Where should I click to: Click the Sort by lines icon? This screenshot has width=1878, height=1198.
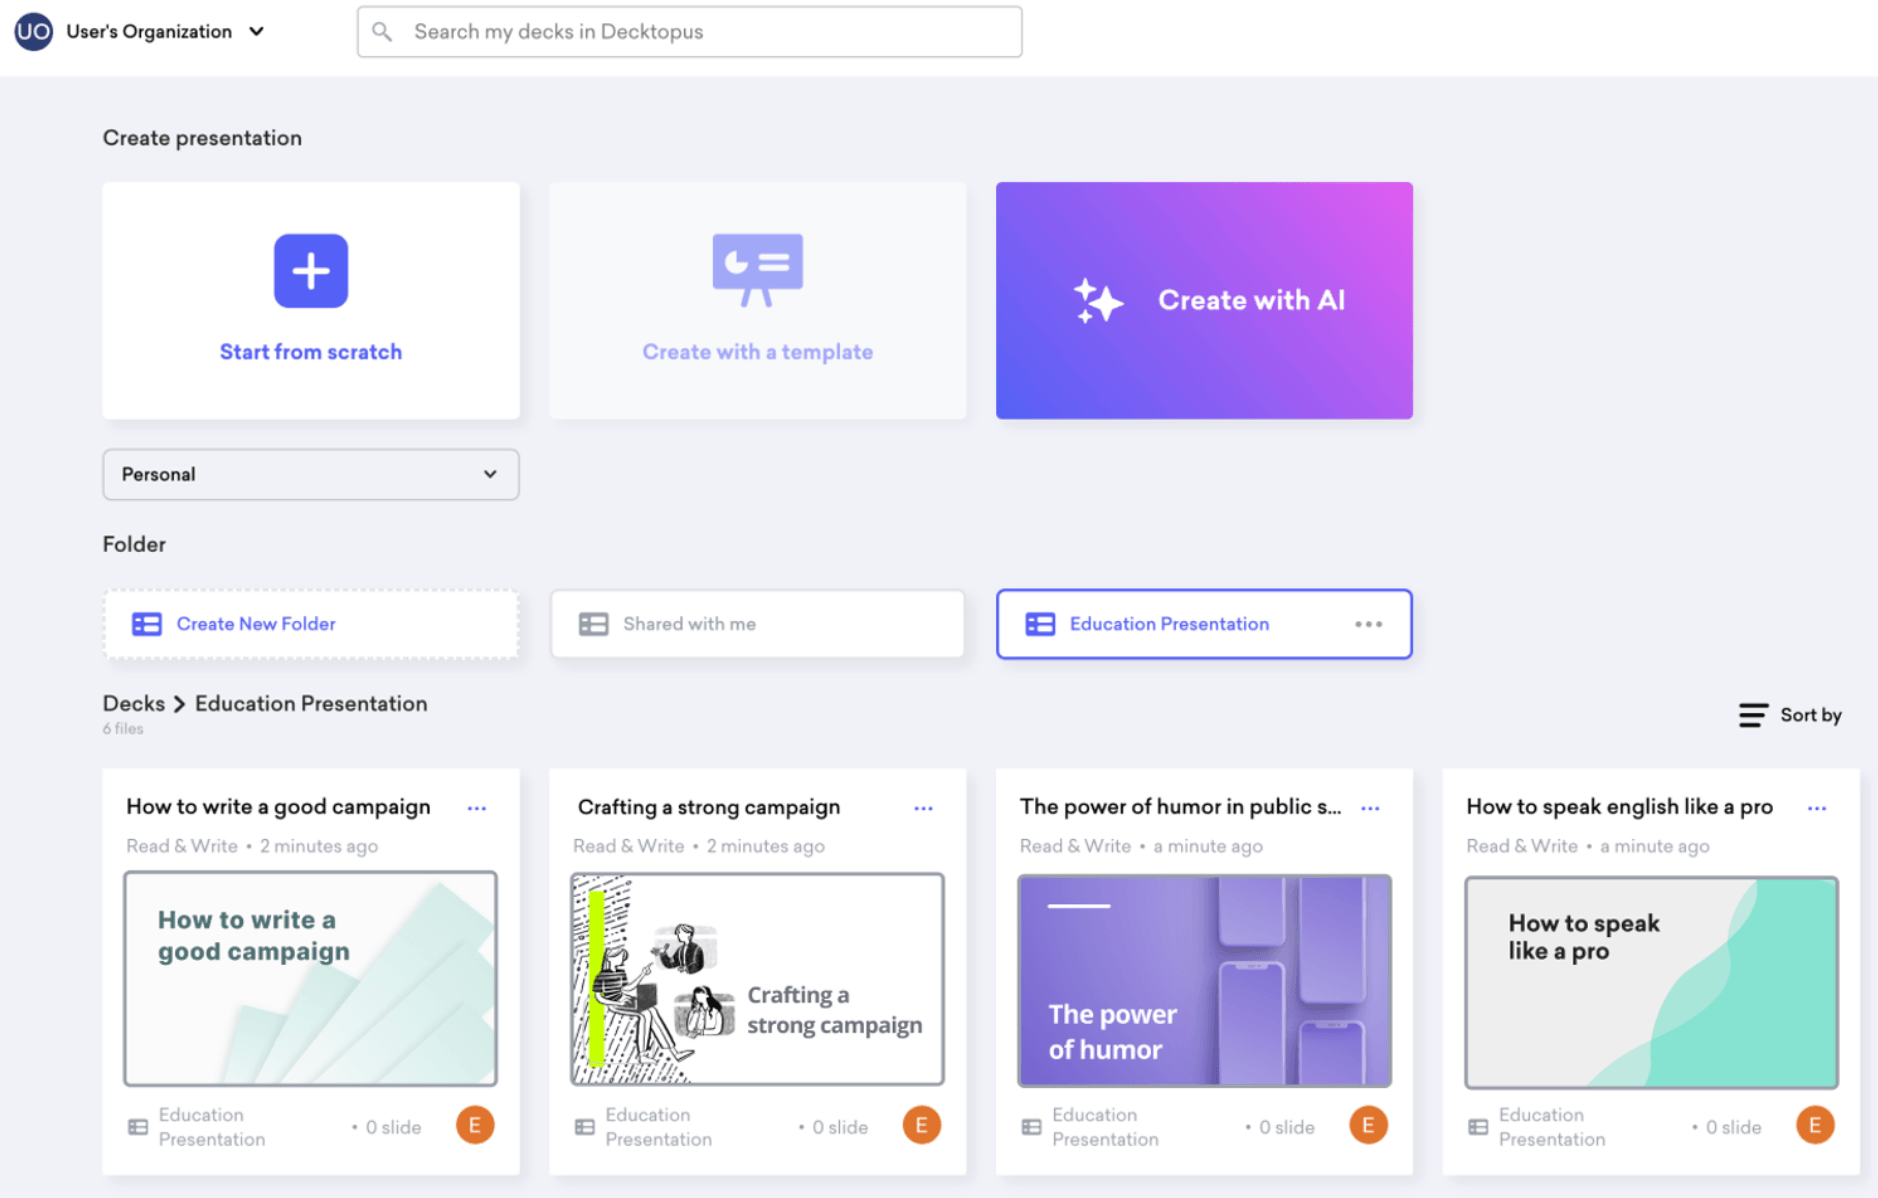1753,715
